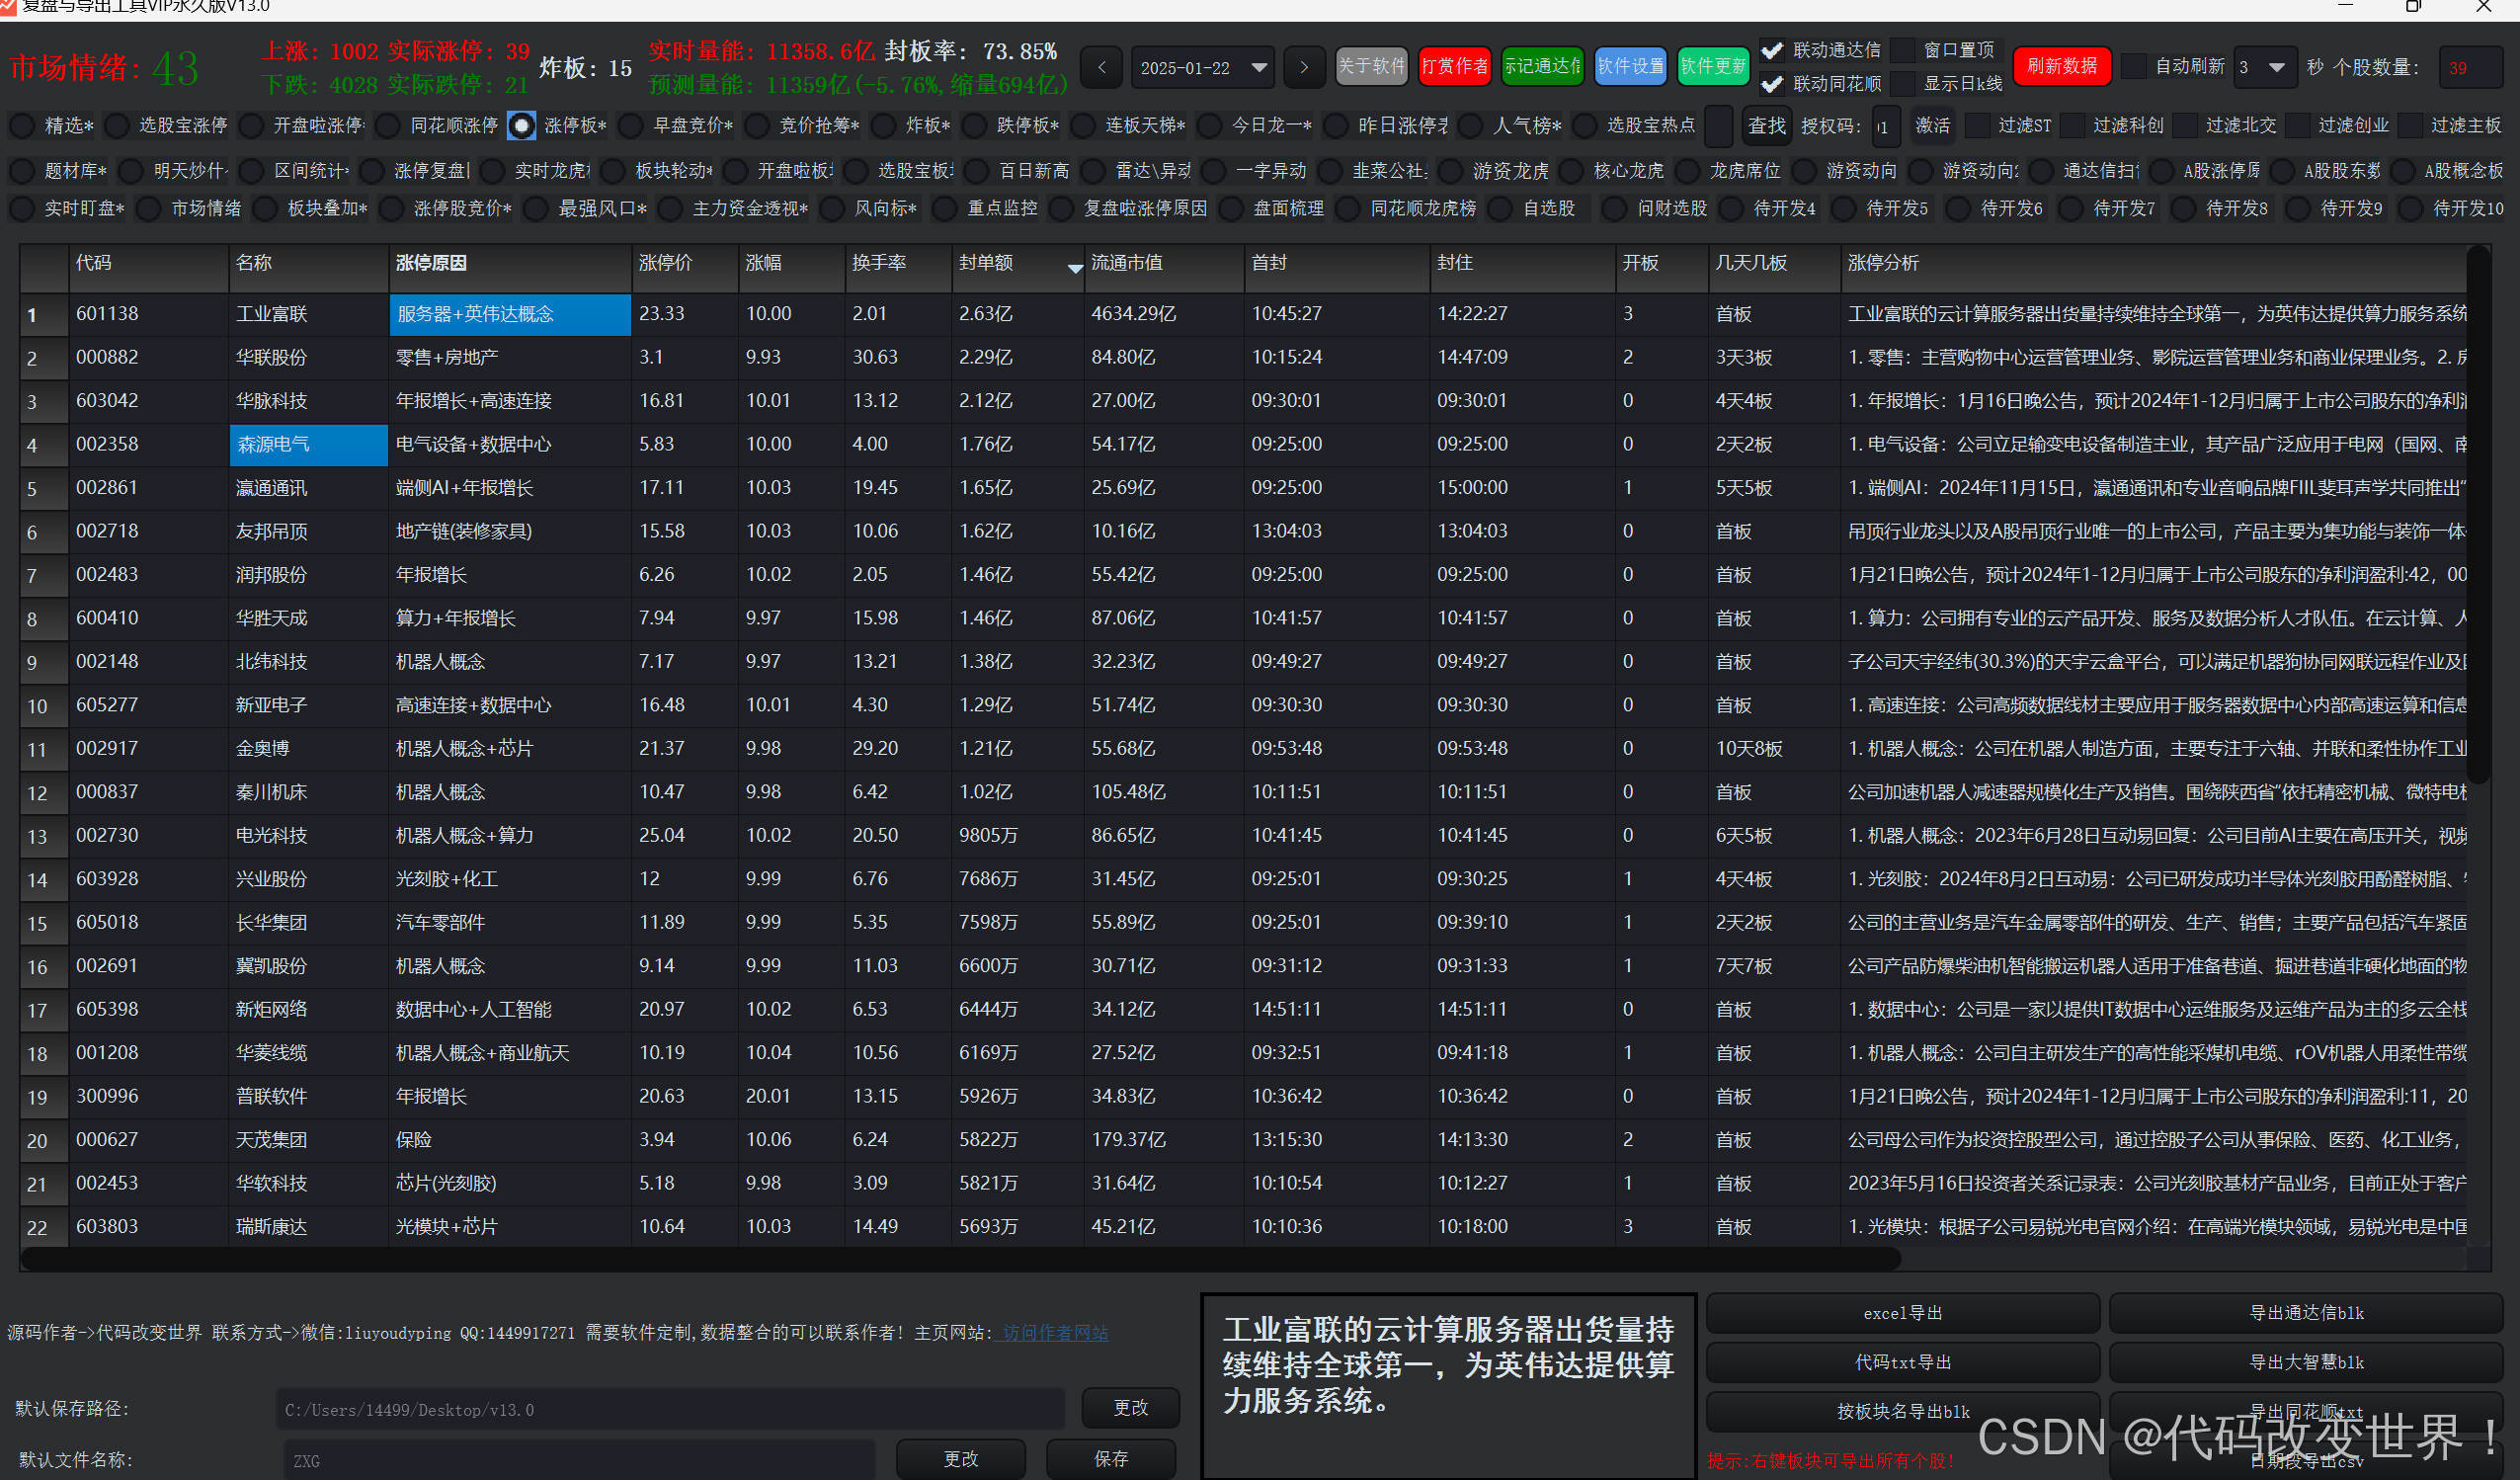Image resolution: width=2520 pixels, height=1480 pixels.
Task: Click the green 软件更新 update button
Action: coord(1712,66)
